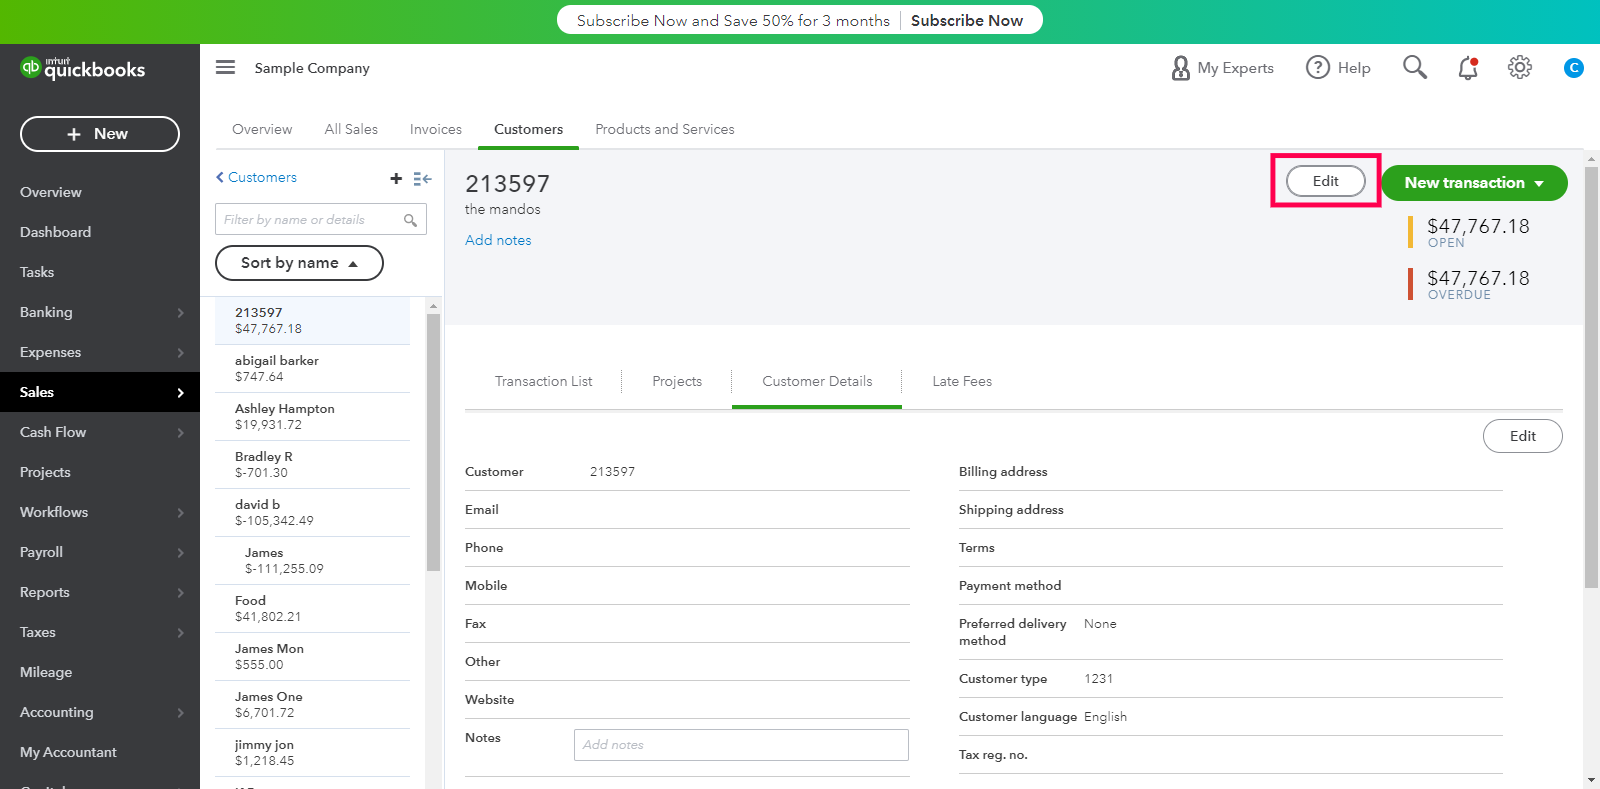Select customer jimmy jon
The height and width of the screenshot is (789, 1600).
click(x=312, y=753)
